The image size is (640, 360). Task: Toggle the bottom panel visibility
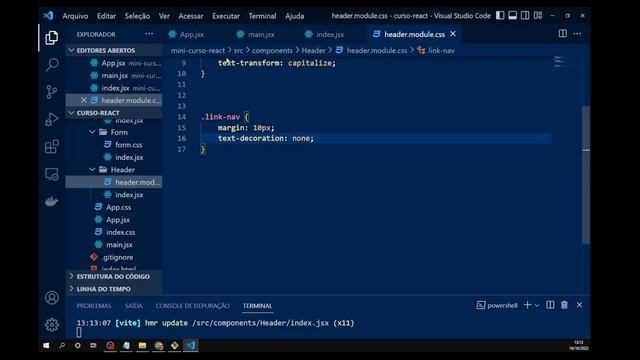pyautogui.click(x=513, y=16)
